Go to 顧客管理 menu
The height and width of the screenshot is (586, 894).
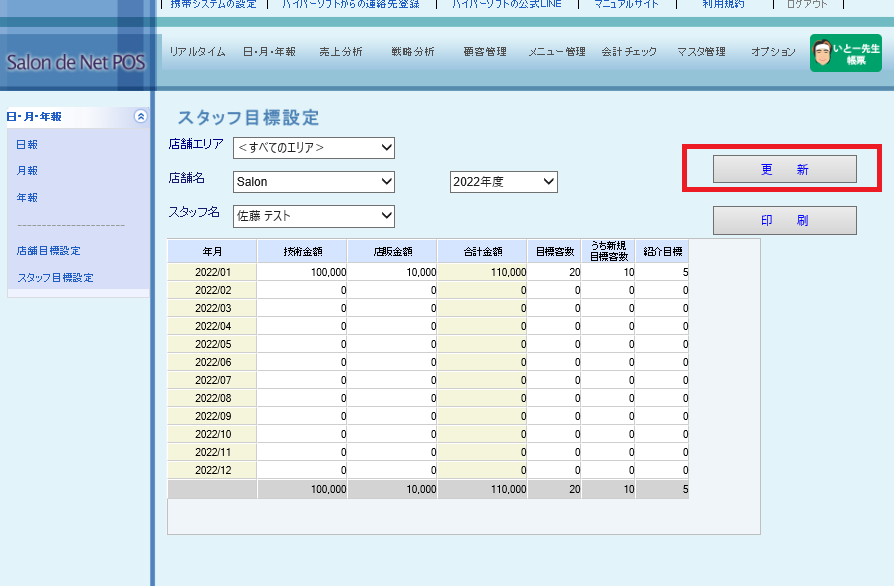(485, 52)
